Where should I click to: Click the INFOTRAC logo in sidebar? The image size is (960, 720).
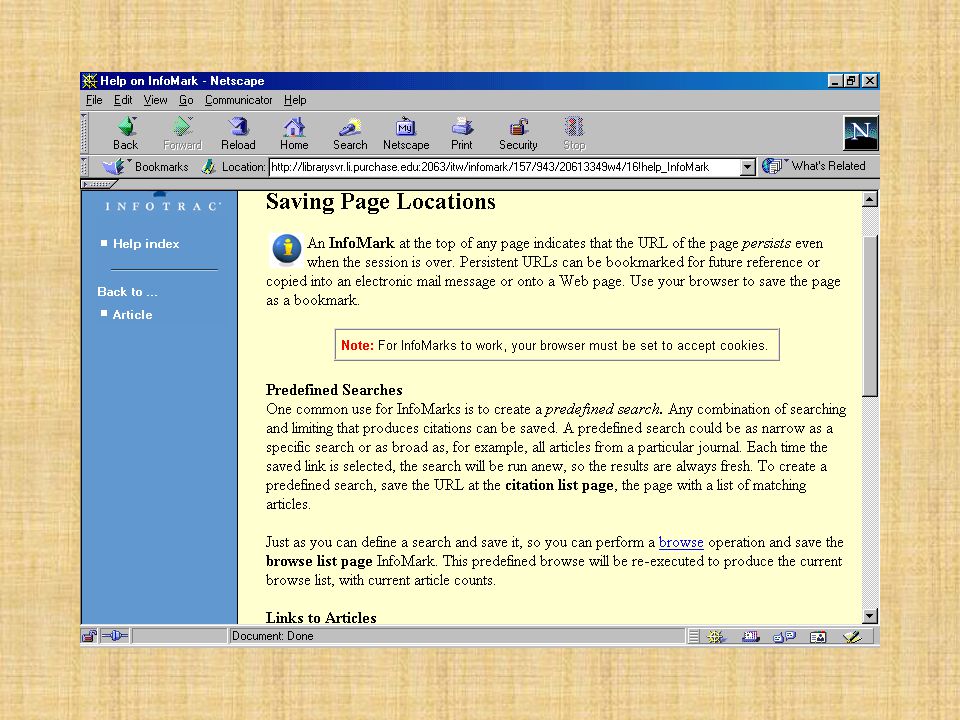(162, 206)
